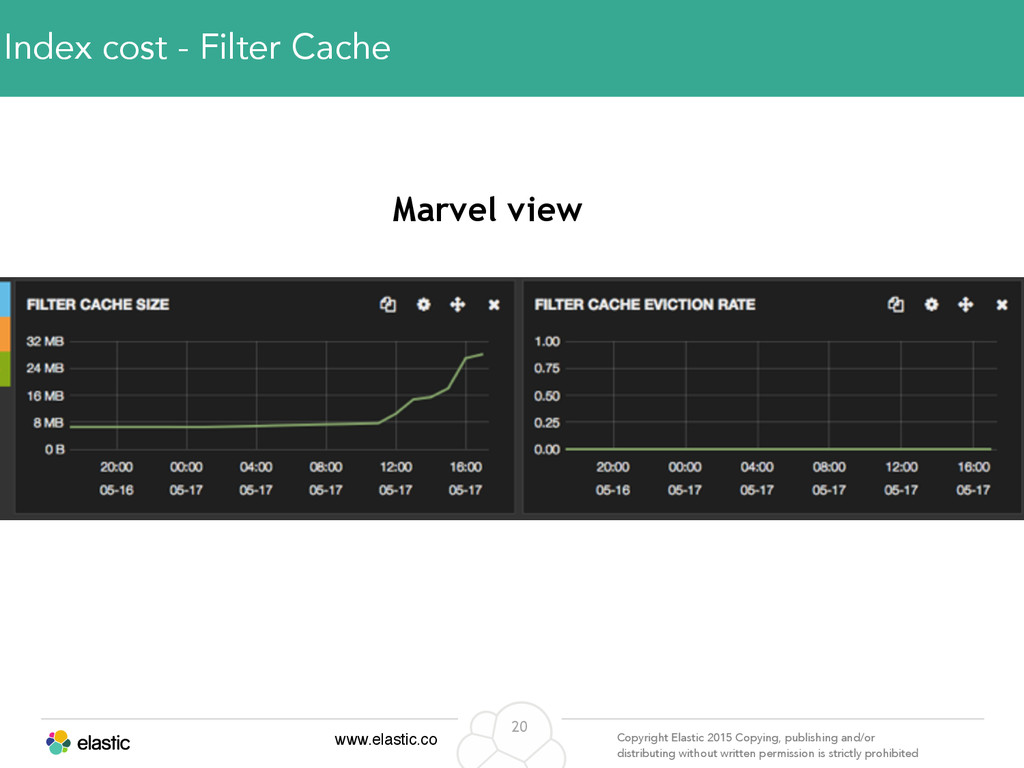Click the Elastic logo in the footer
This screenshot has height=768, width=1024.
[x=88, y=743]
